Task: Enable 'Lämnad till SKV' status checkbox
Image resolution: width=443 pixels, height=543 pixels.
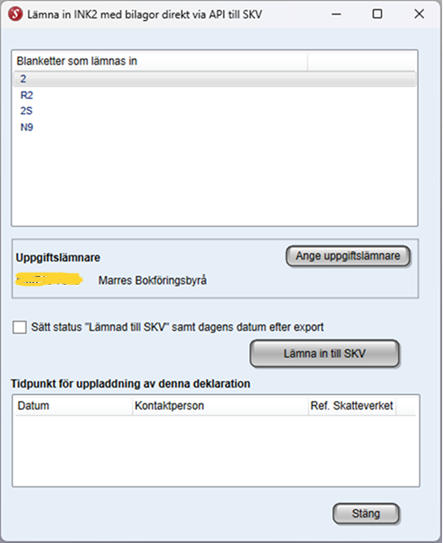Action: point(19,327)
